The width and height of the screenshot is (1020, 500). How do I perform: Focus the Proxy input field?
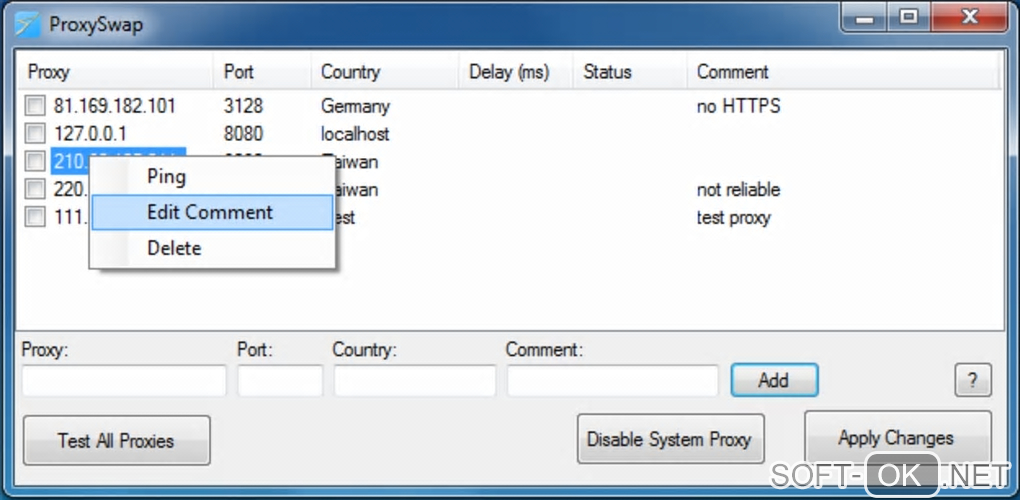[x=124, y=381]
